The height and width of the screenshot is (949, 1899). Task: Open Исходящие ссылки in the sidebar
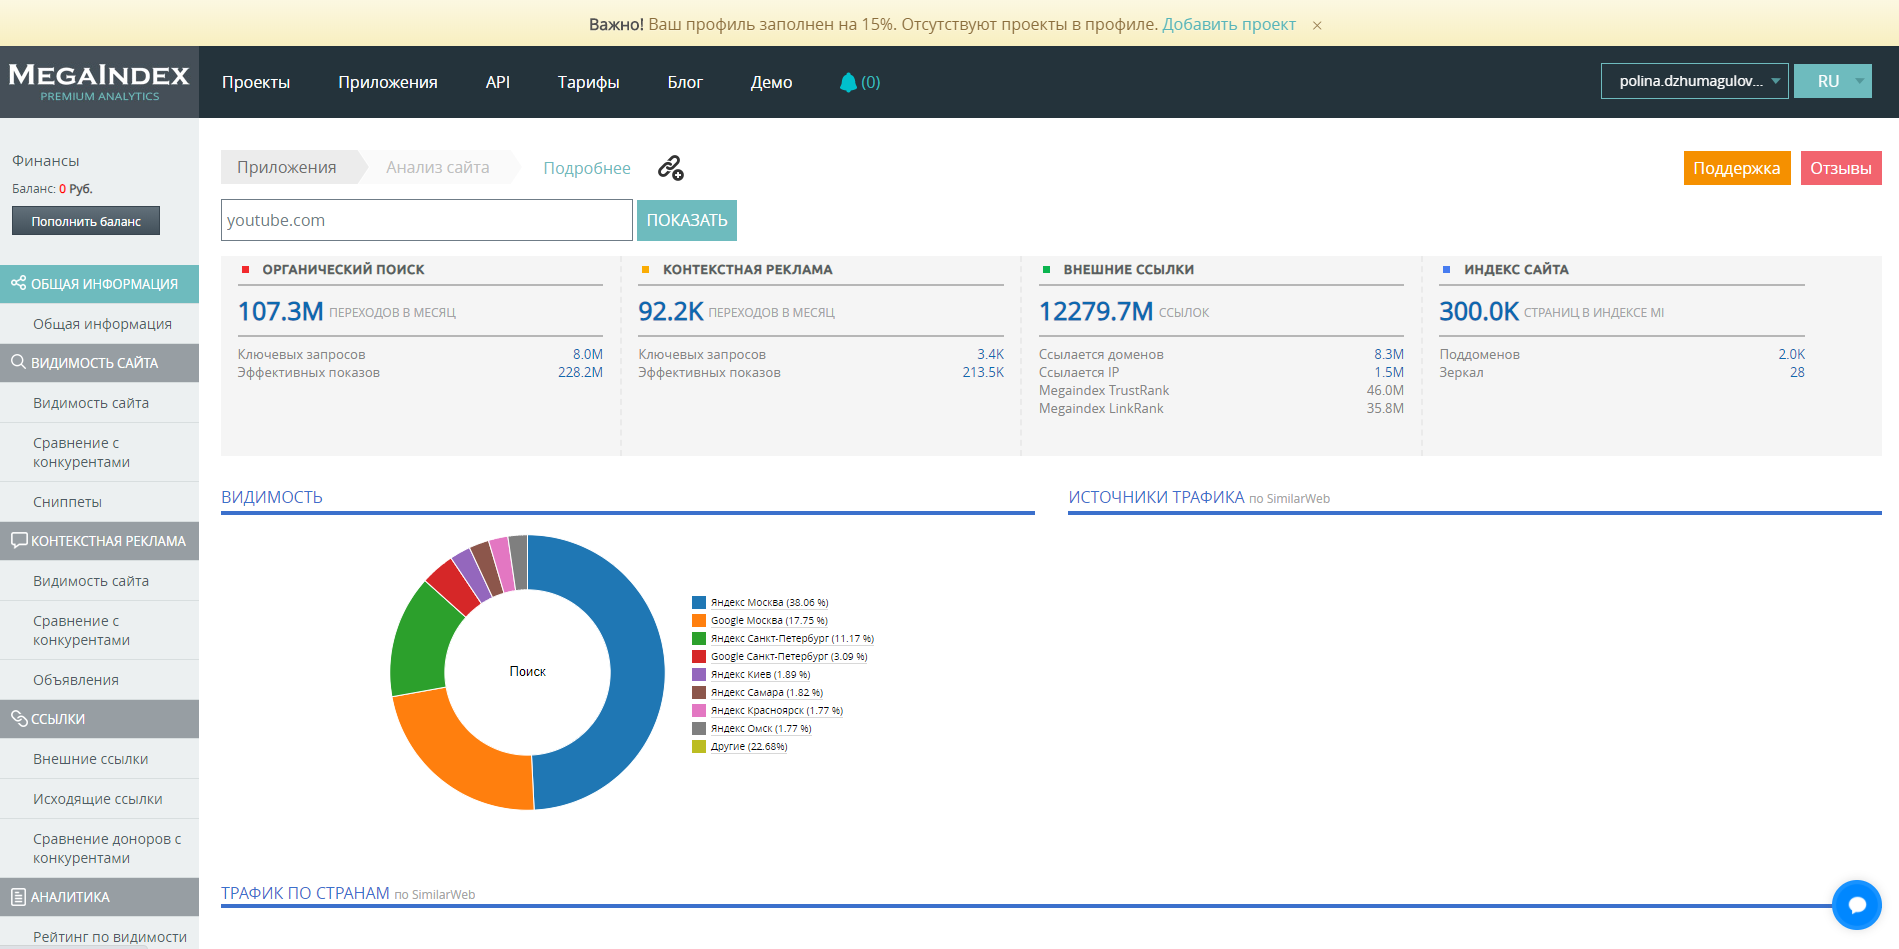pos(100,798)
